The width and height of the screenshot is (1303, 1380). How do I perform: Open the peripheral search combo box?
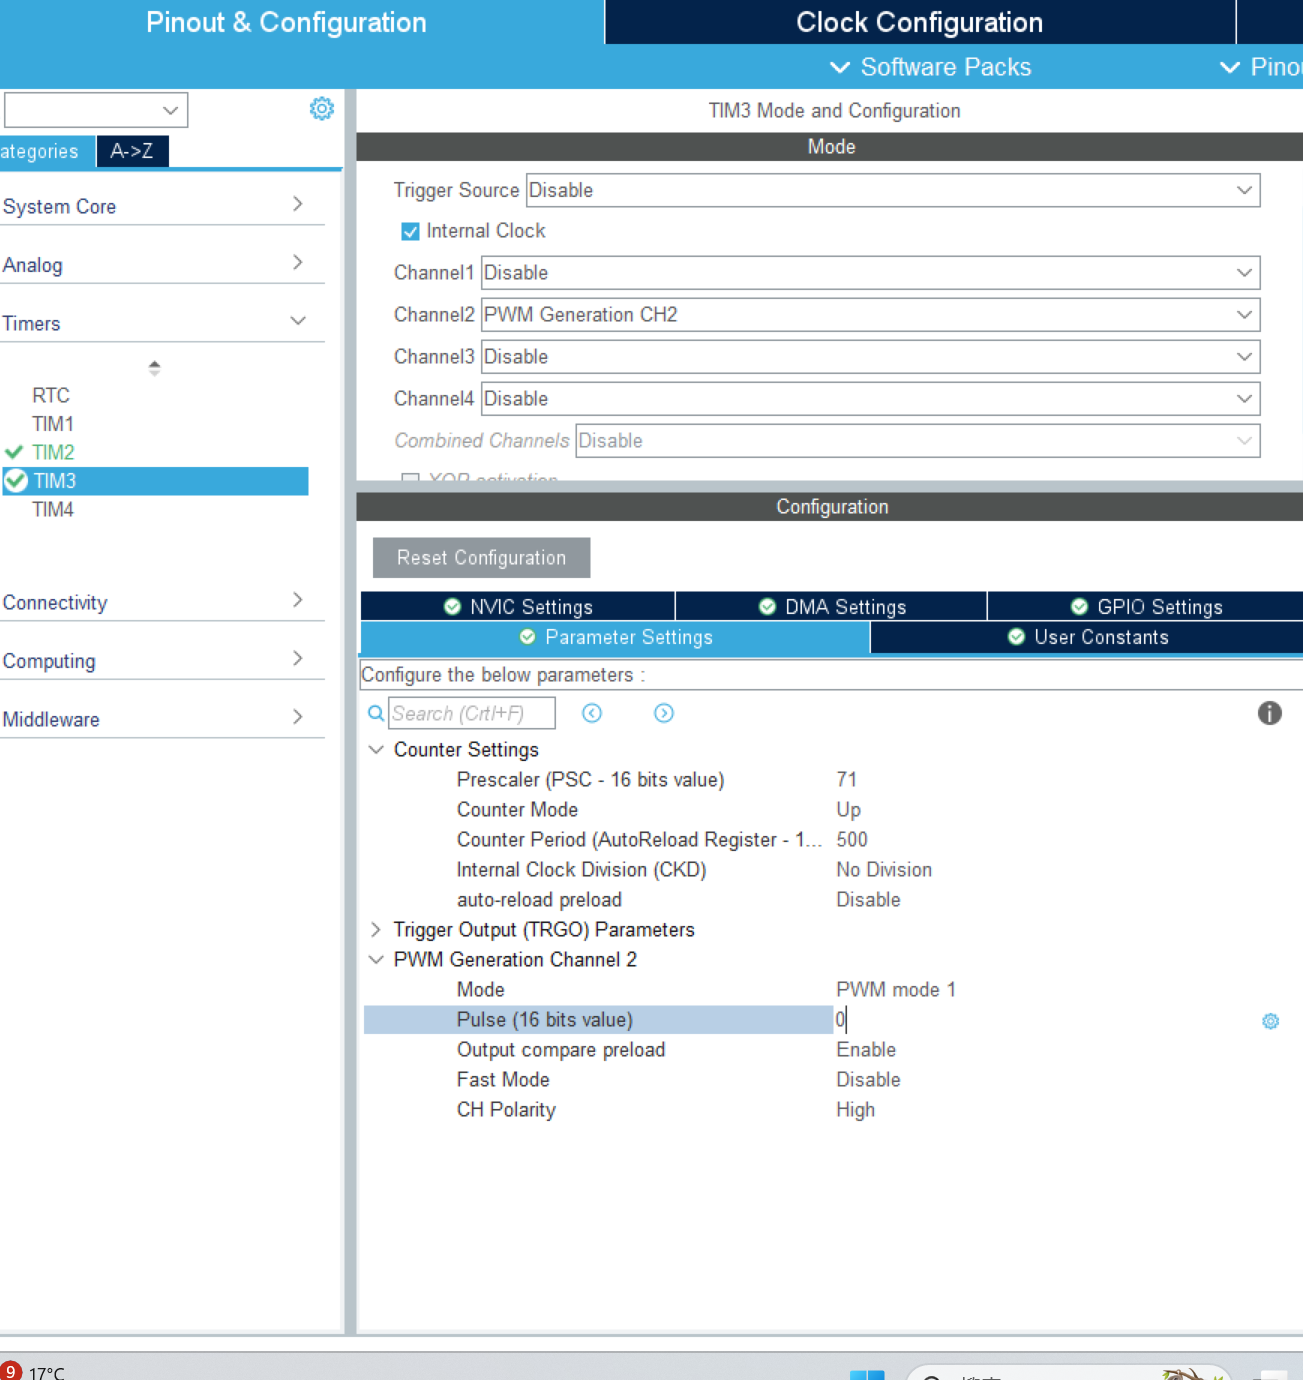coord(96,110)
